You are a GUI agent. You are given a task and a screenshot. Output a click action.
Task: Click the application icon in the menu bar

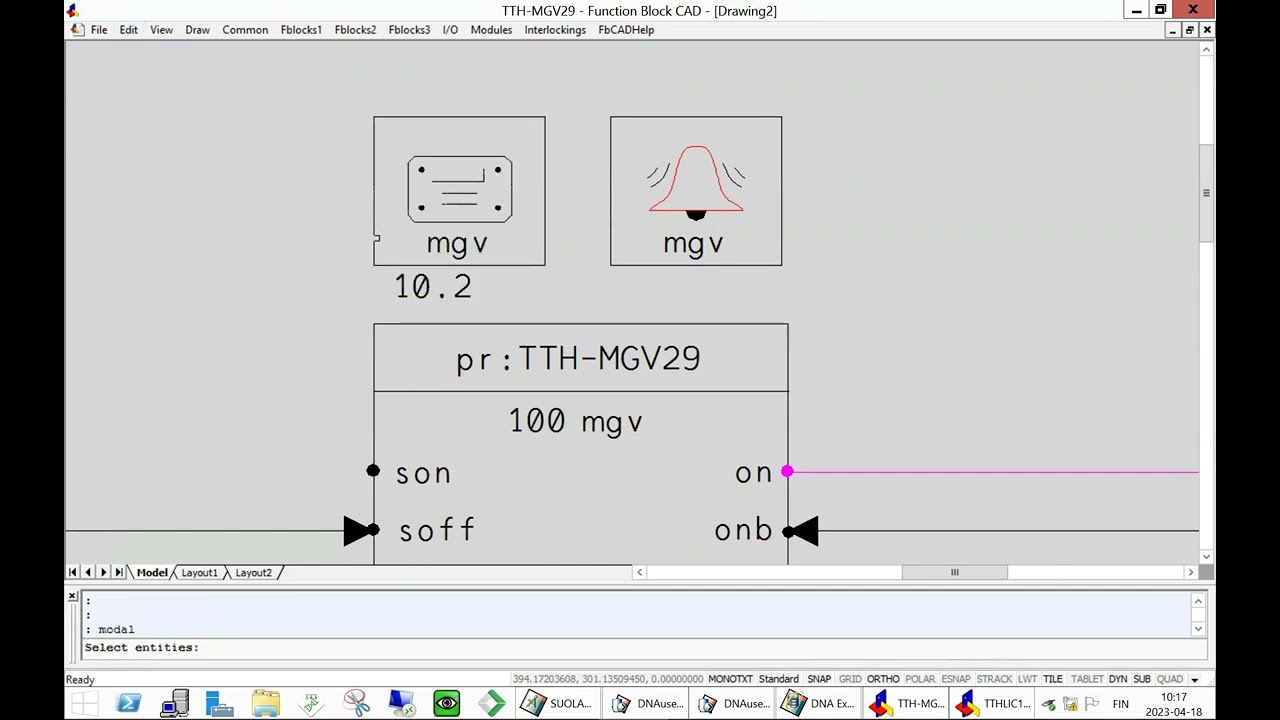click(77, 30)
